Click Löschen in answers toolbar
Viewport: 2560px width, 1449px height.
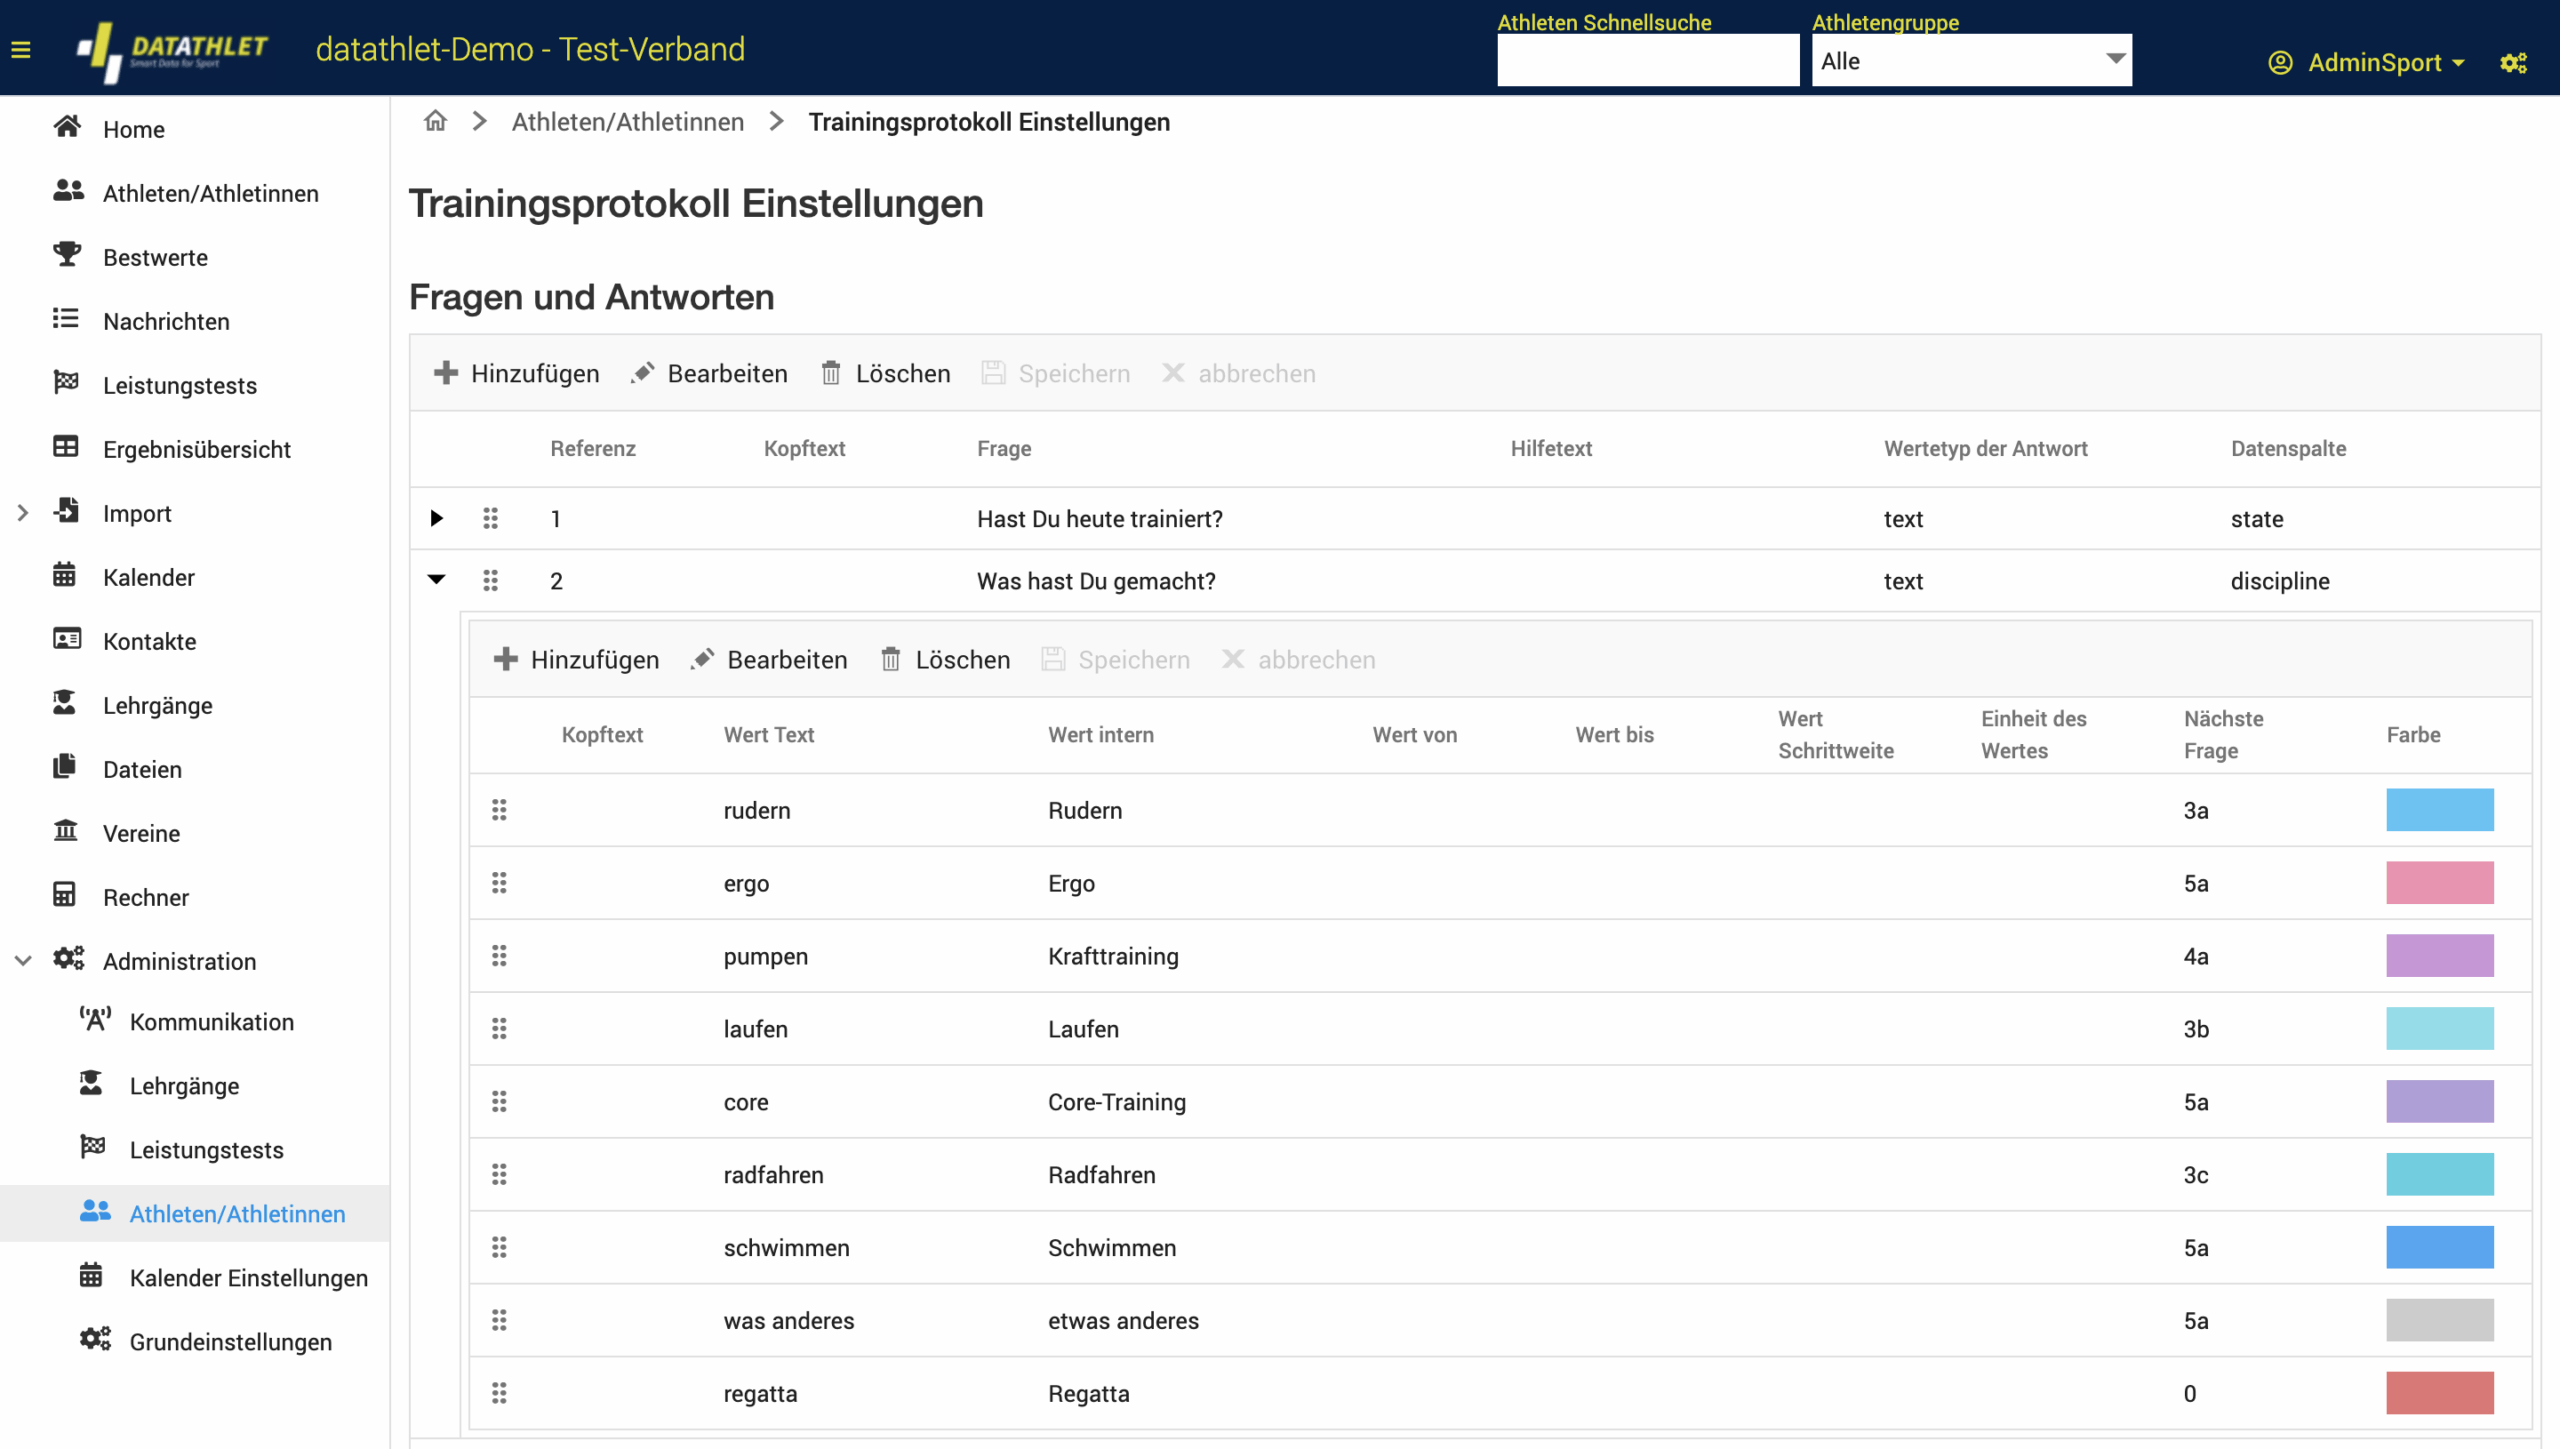point(946,660)
